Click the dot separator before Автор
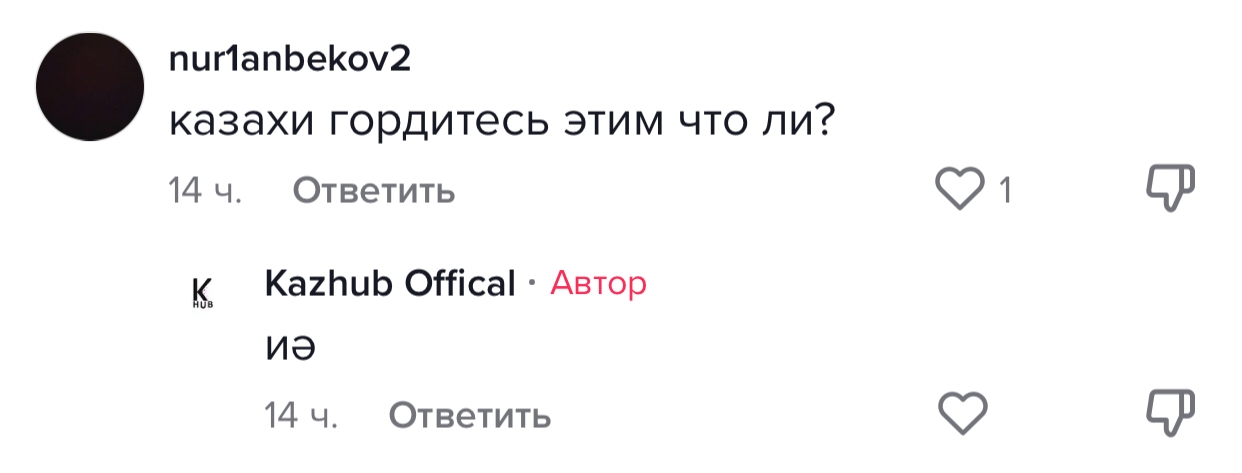This screenshot has height=473, width=1242. pos(532,285)
